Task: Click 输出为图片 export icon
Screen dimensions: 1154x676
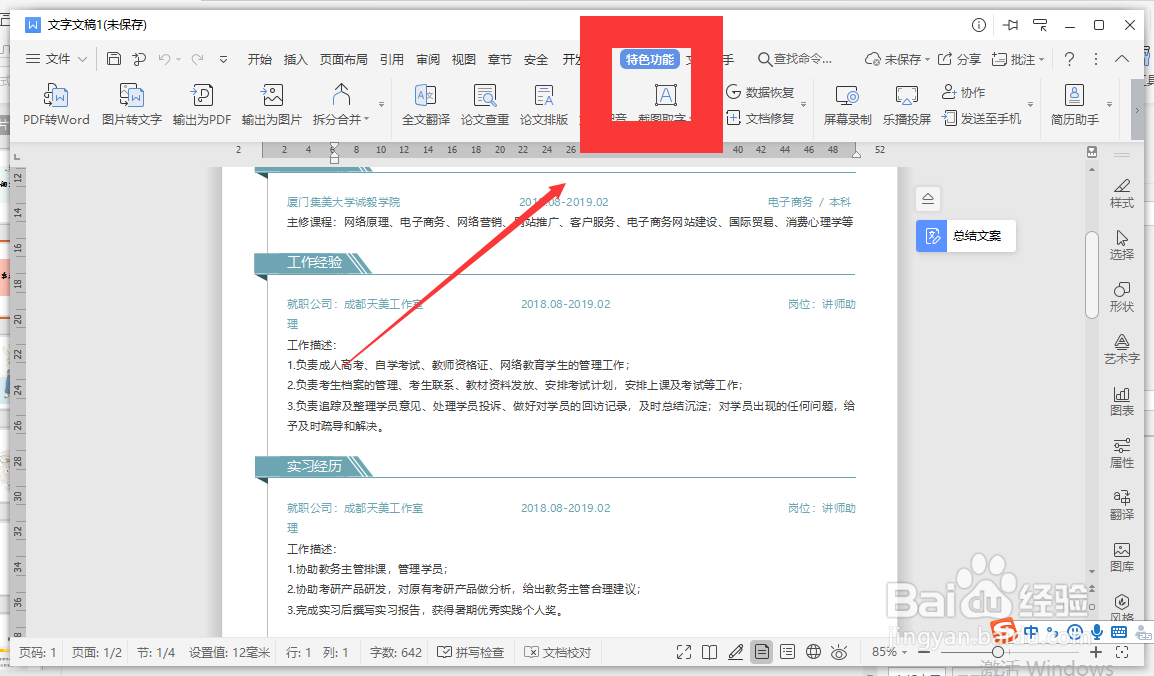Action: tap(272, 104)
